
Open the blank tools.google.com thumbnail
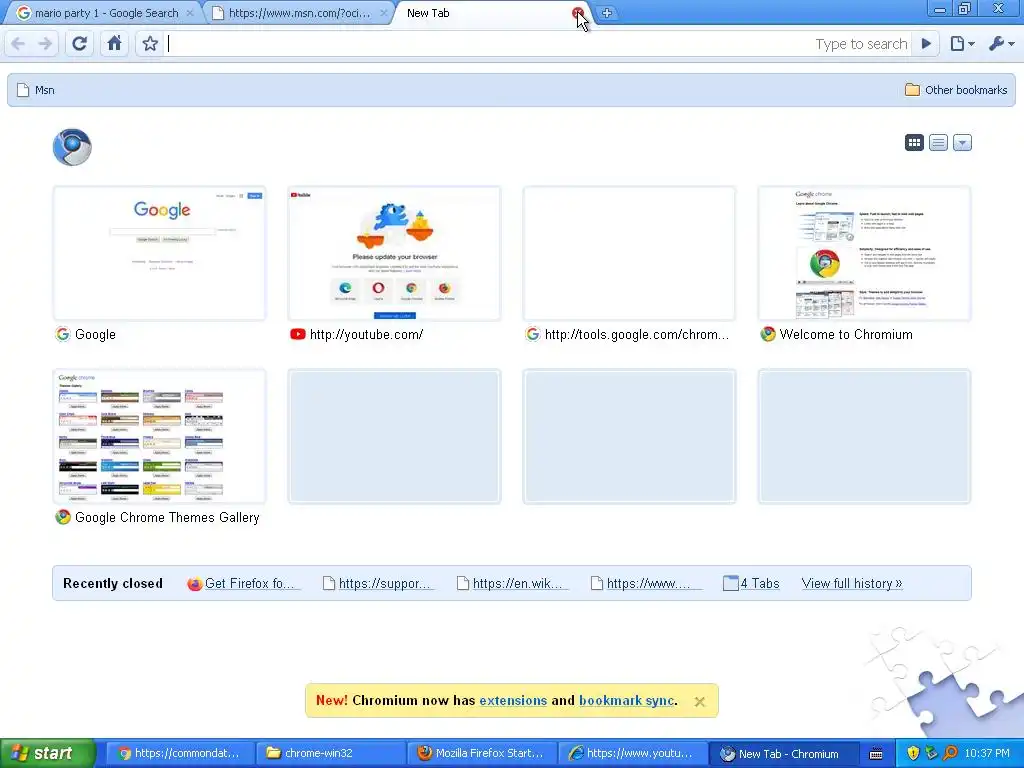630,253
